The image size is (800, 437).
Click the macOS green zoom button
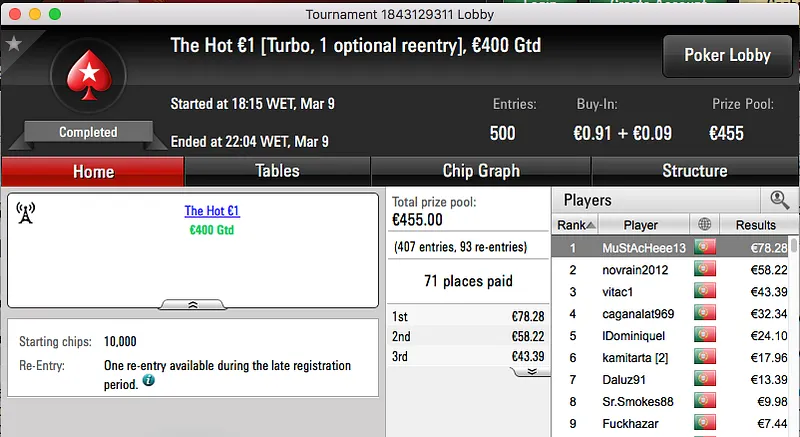54,15
